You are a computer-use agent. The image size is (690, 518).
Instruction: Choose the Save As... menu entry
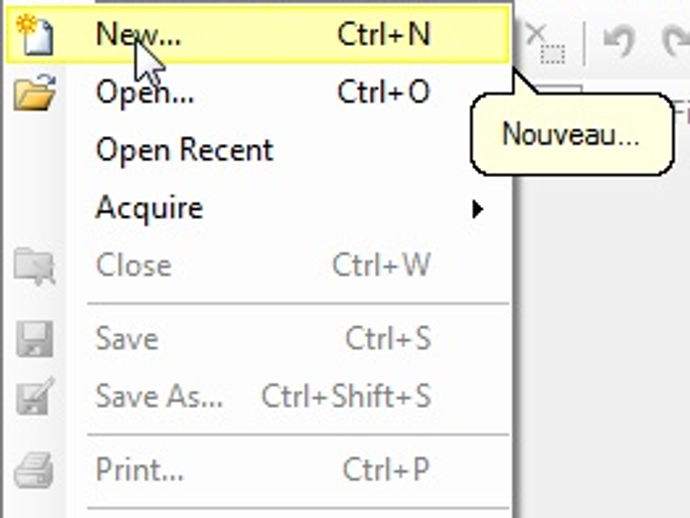[x=258, y=396]
